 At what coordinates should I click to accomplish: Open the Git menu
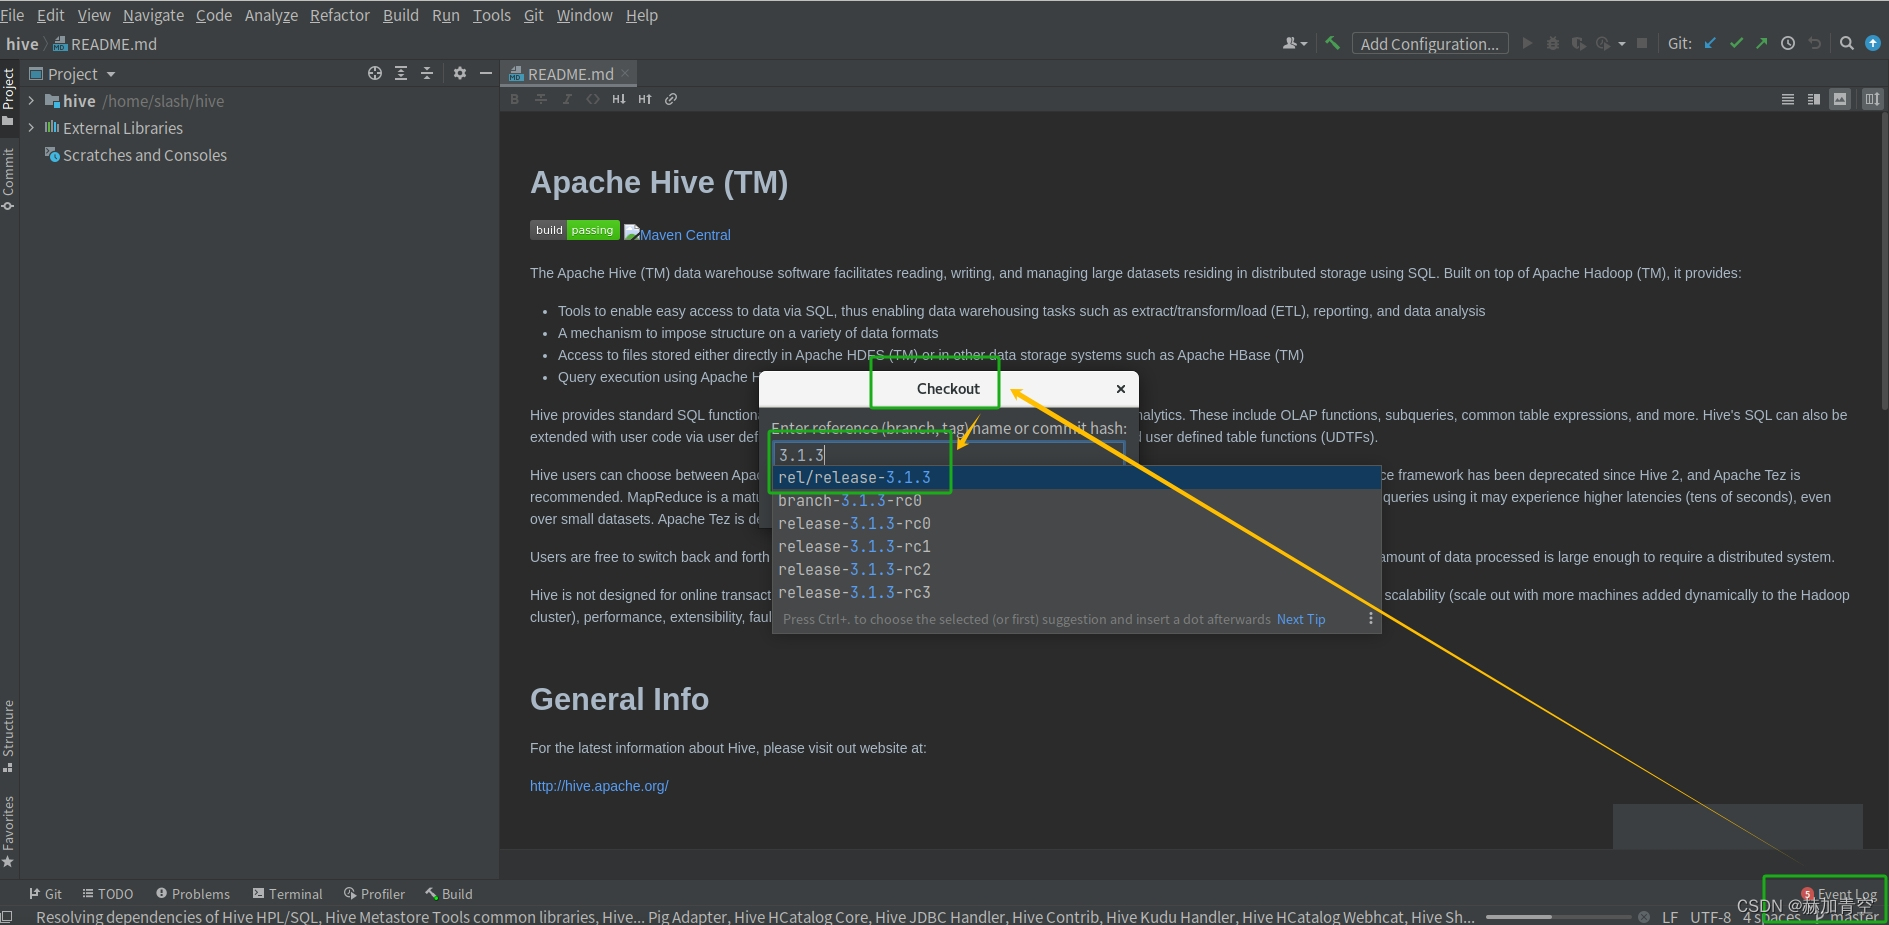[534, 15]
